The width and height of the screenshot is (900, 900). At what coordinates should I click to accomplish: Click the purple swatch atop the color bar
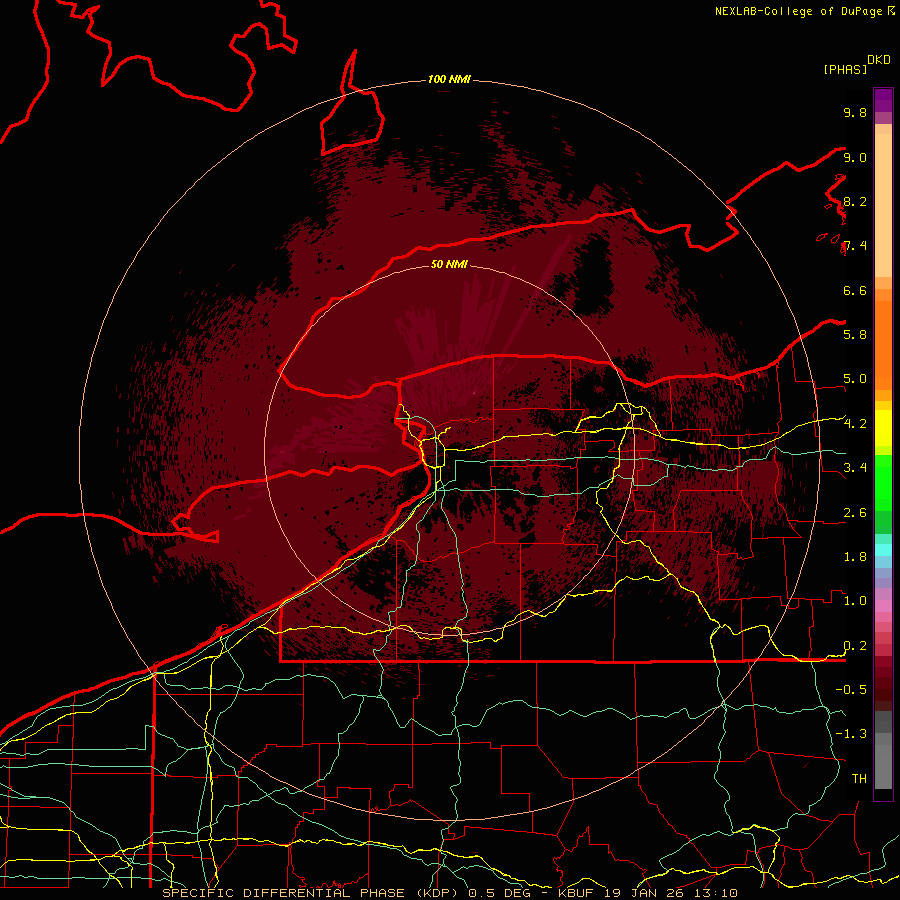point(883,100)
